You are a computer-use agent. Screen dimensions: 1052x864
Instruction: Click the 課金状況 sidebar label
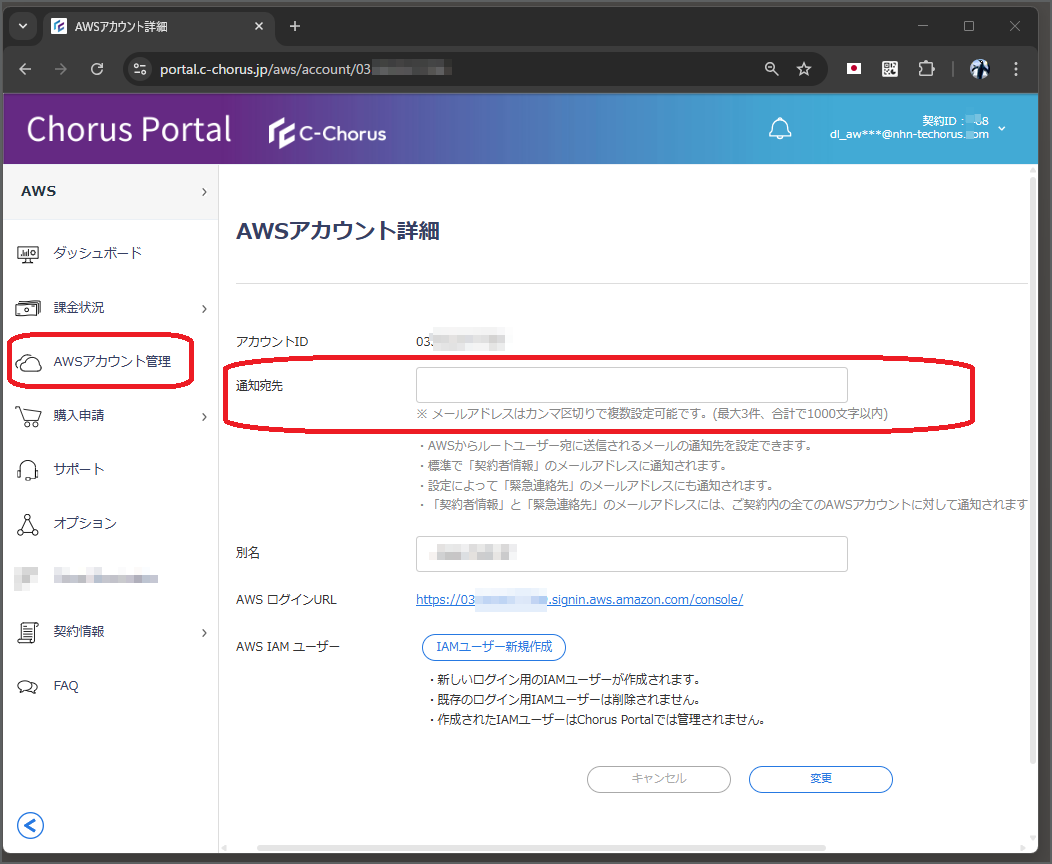pyautogui.click(x=78, y=307)
